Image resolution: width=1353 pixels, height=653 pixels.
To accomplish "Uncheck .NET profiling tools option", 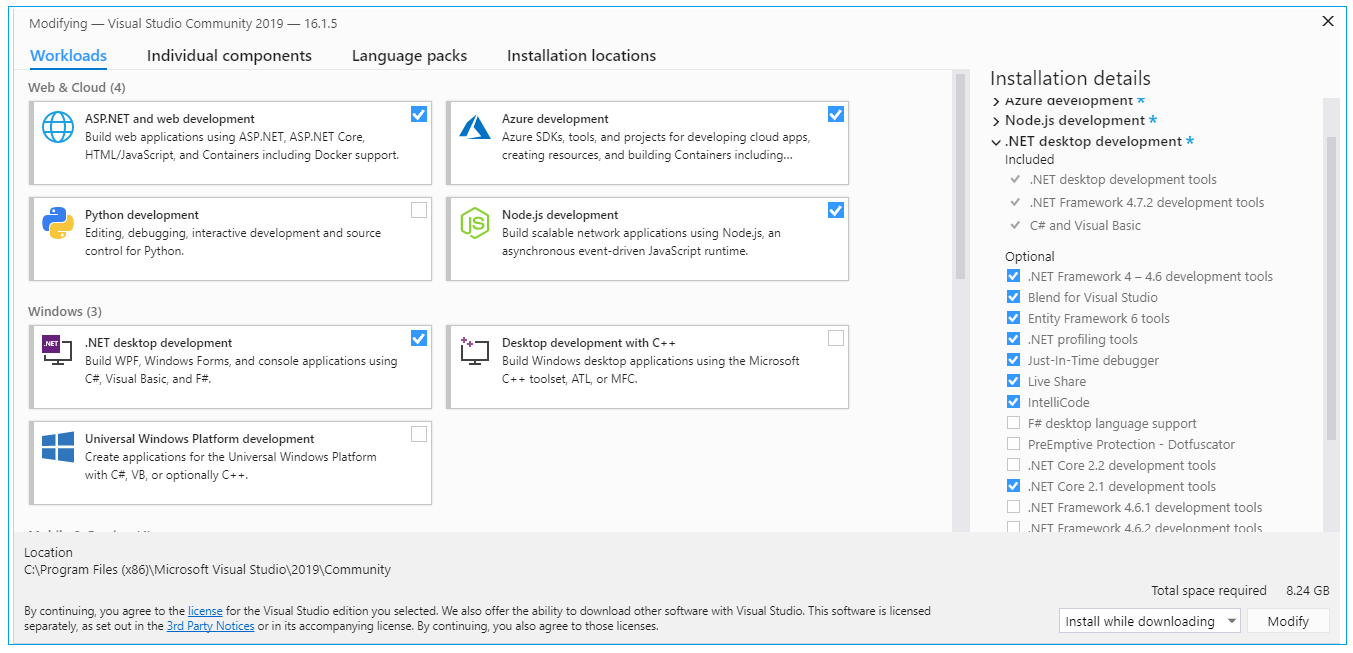I will 1014,339.
